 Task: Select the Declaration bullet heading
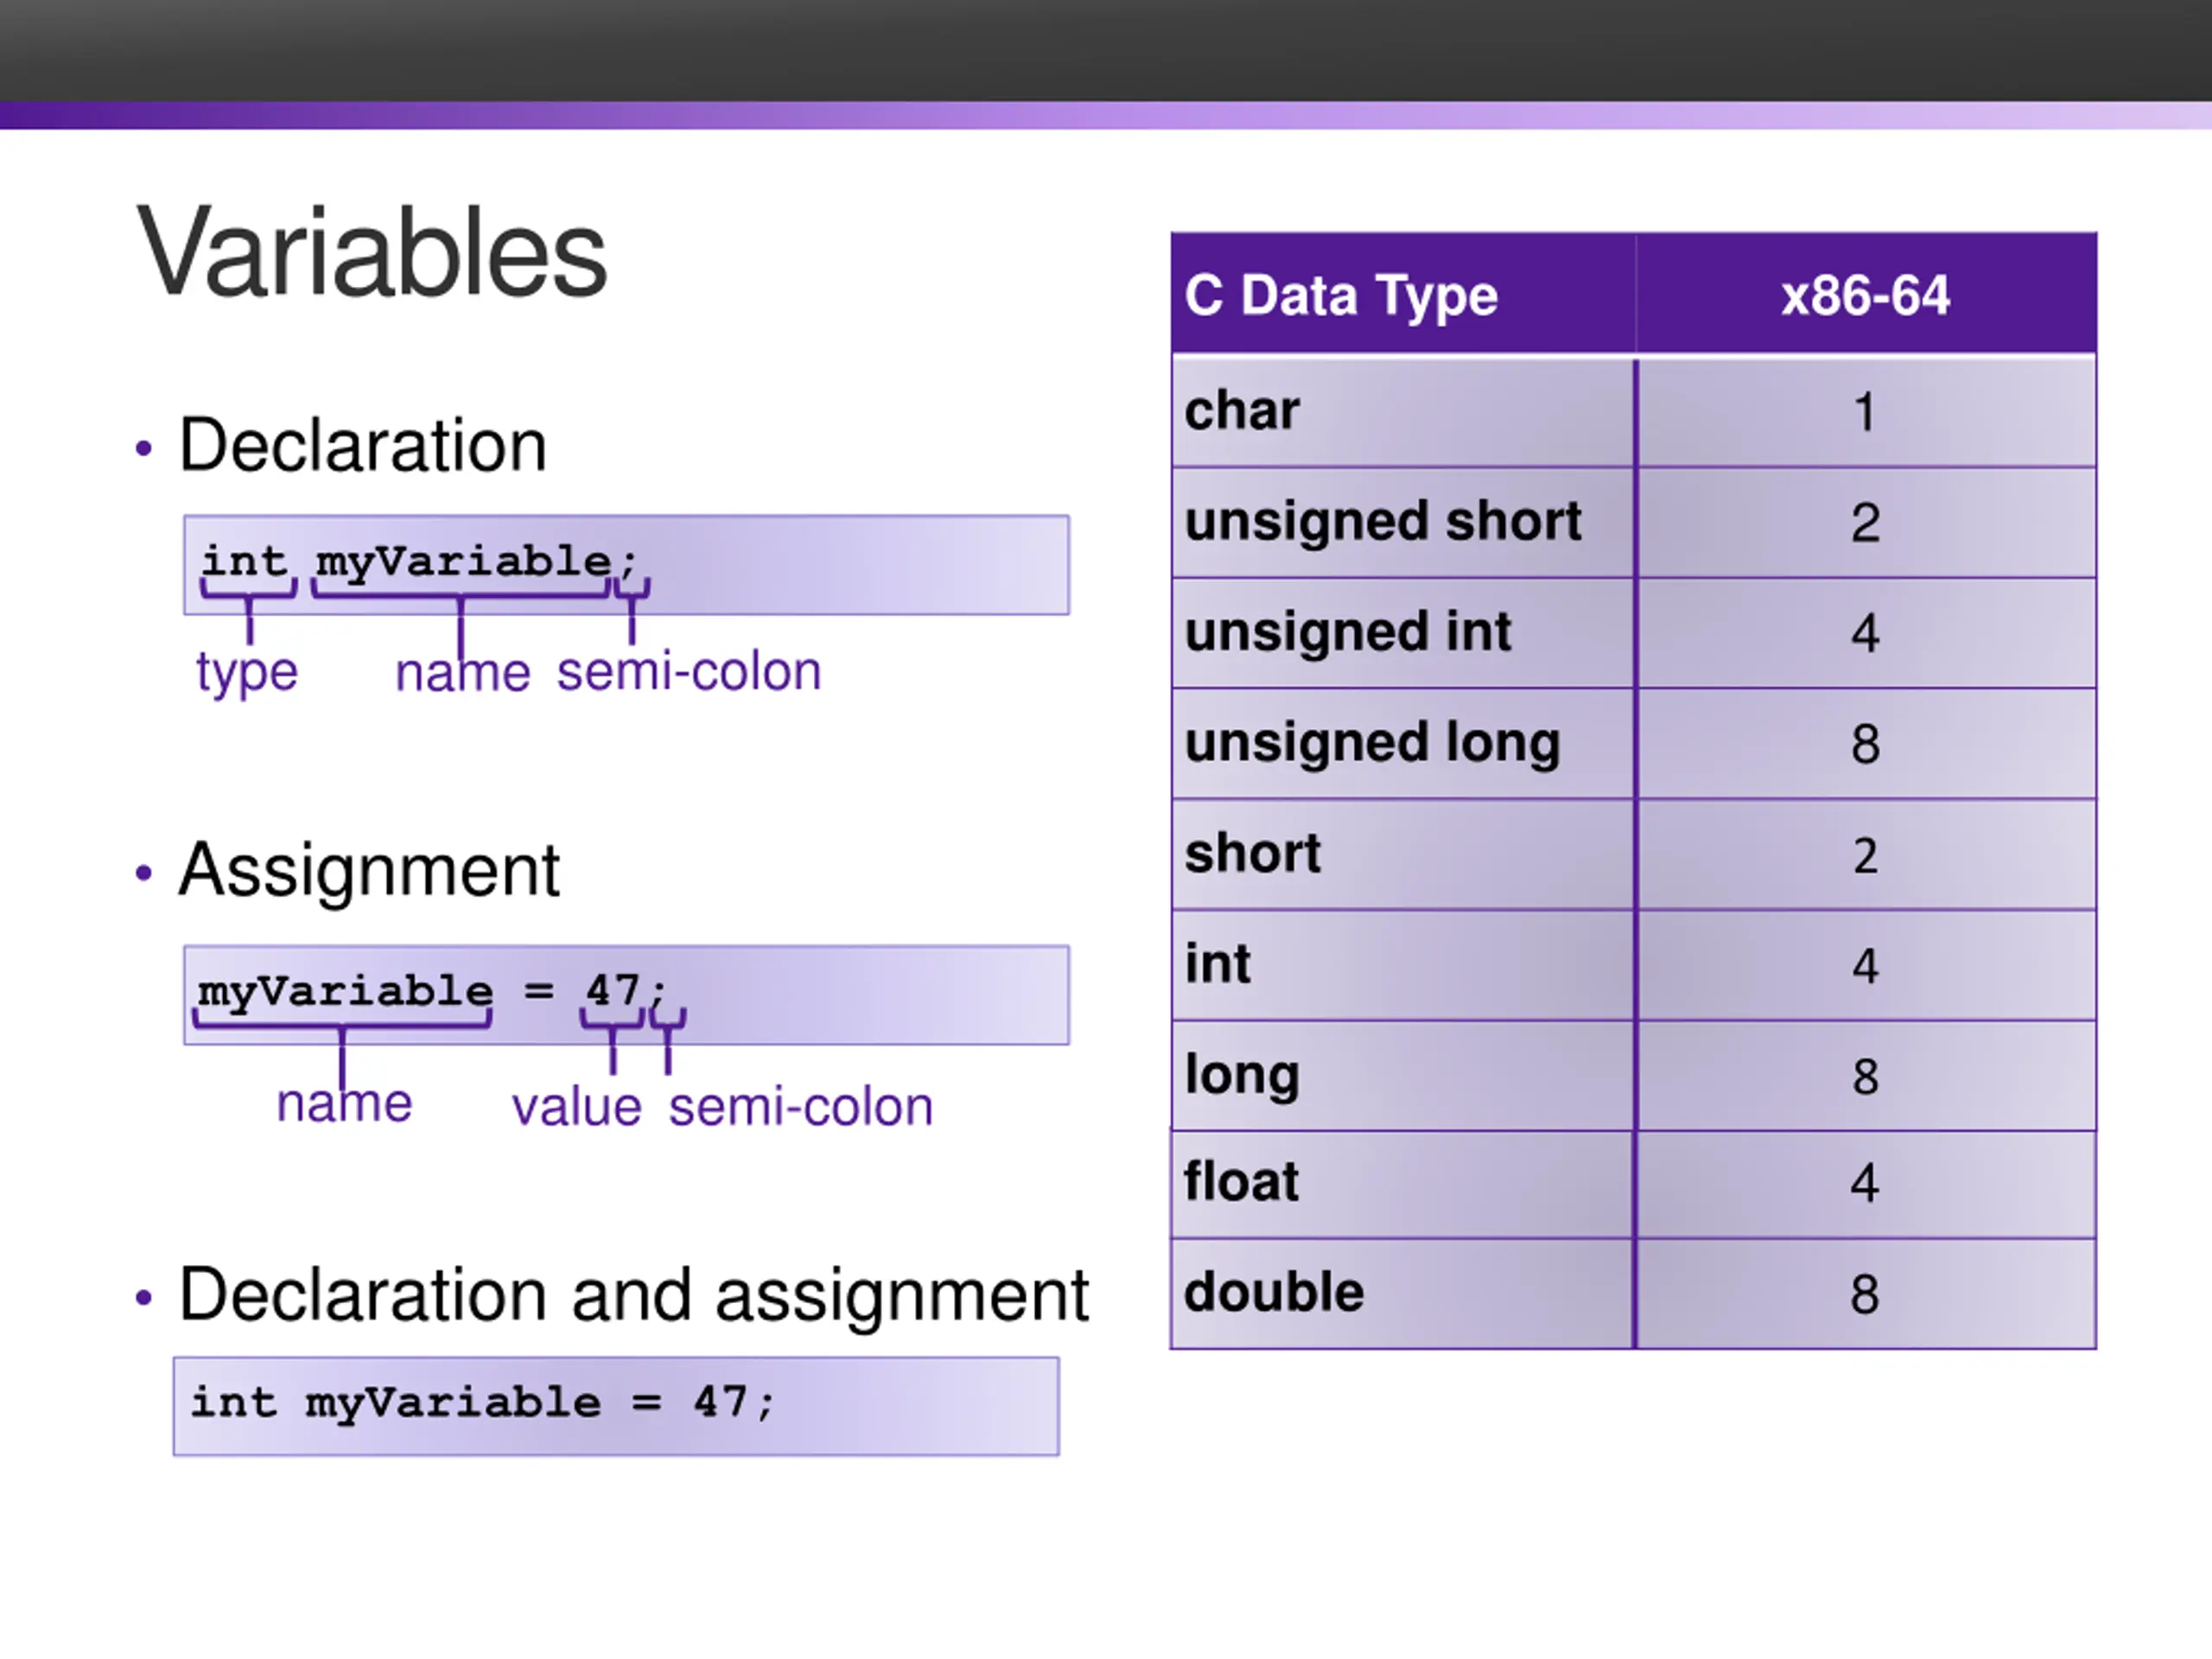point(362,445)
